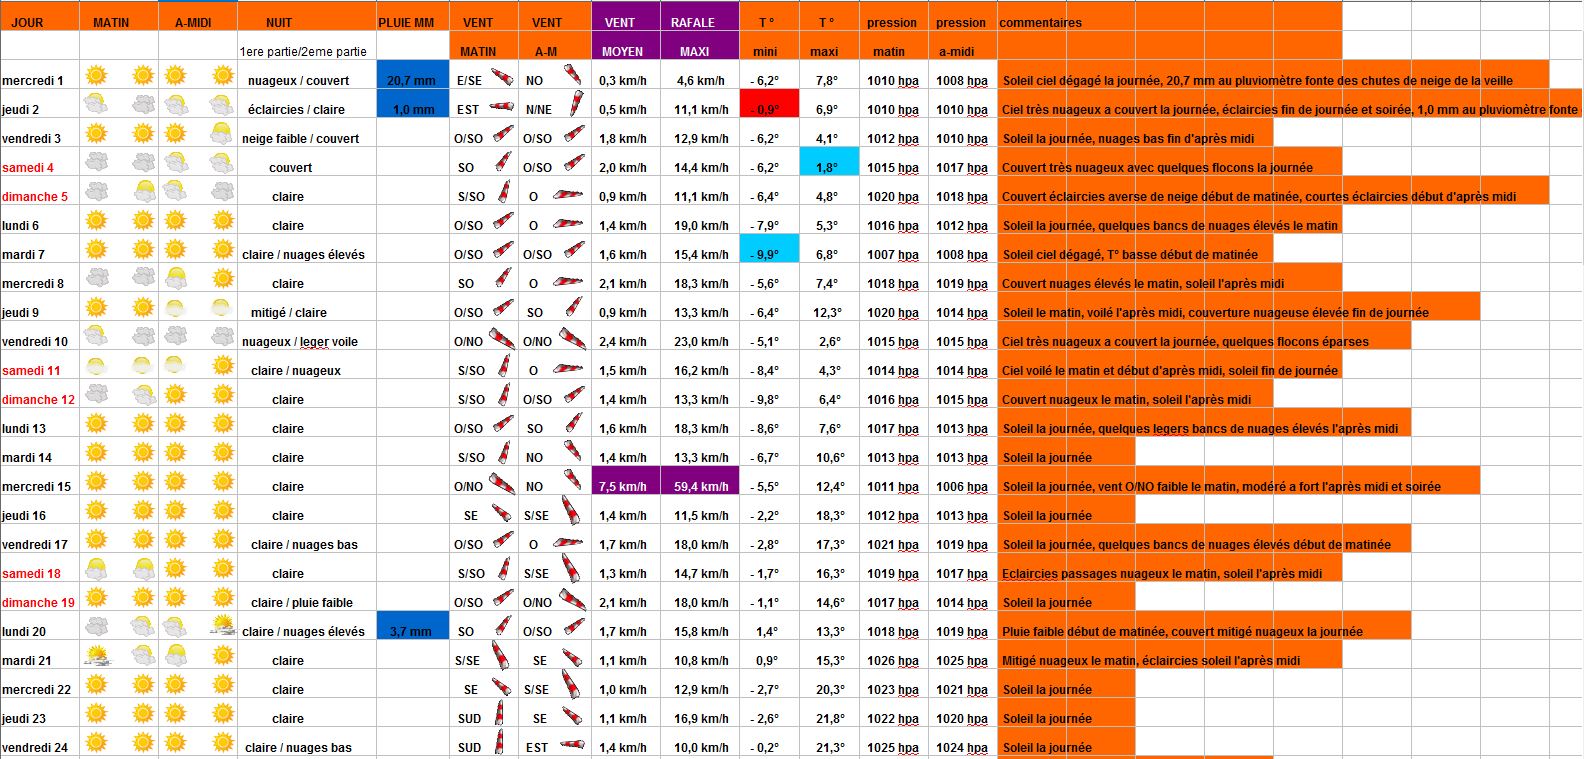Click the morning wind sock icon in vendredi 10 row
1584x759 pixels.
502,339
